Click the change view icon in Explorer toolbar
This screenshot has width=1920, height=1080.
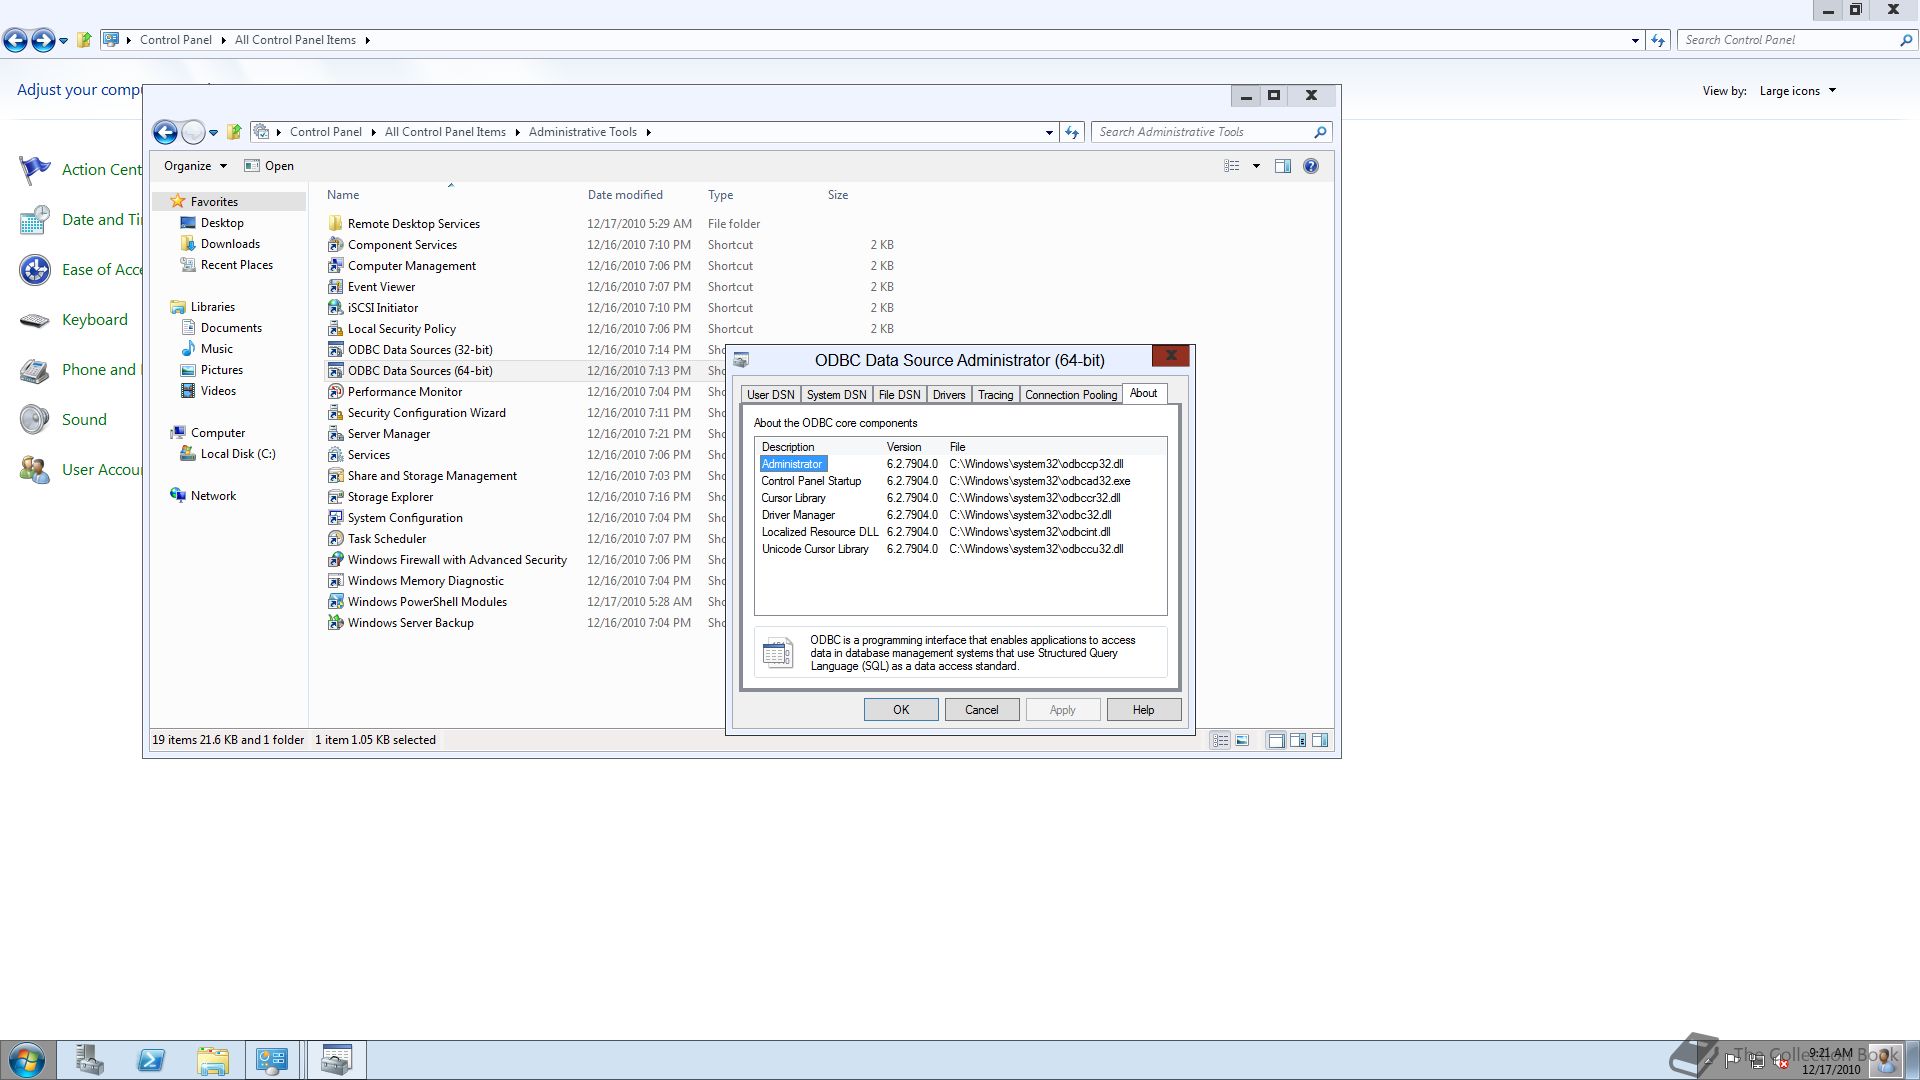pos(1232,166)
